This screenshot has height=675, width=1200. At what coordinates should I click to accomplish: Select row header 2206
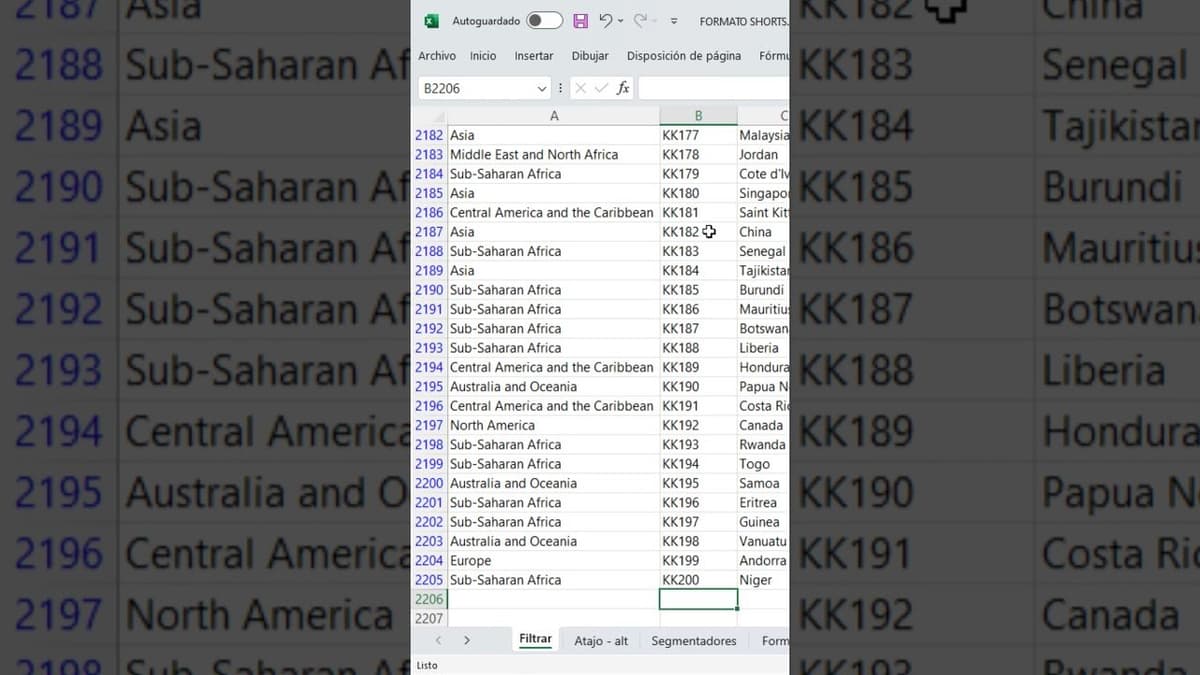point(429,599)
